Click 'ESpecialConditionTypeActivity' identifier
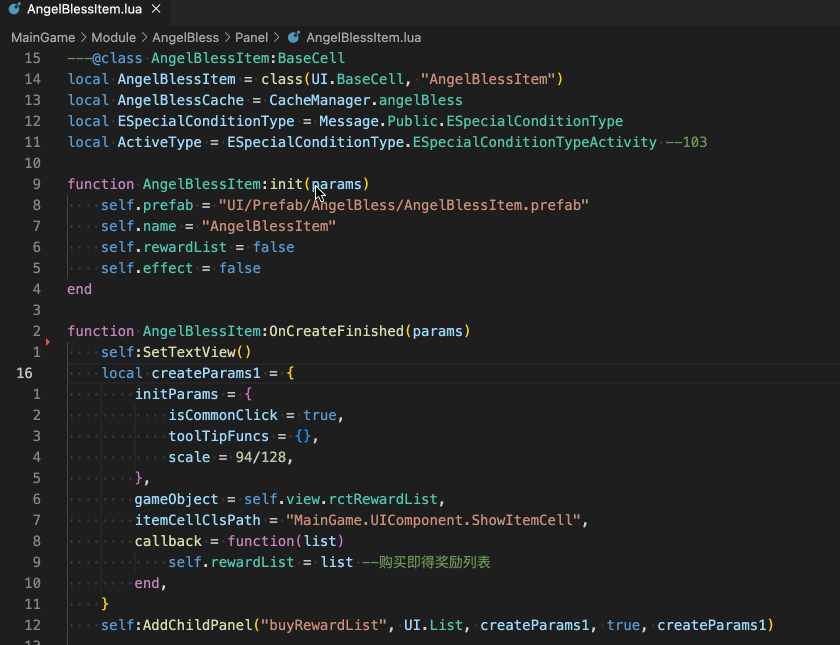This screenshot has height=645, width=840. click(535, 142)
